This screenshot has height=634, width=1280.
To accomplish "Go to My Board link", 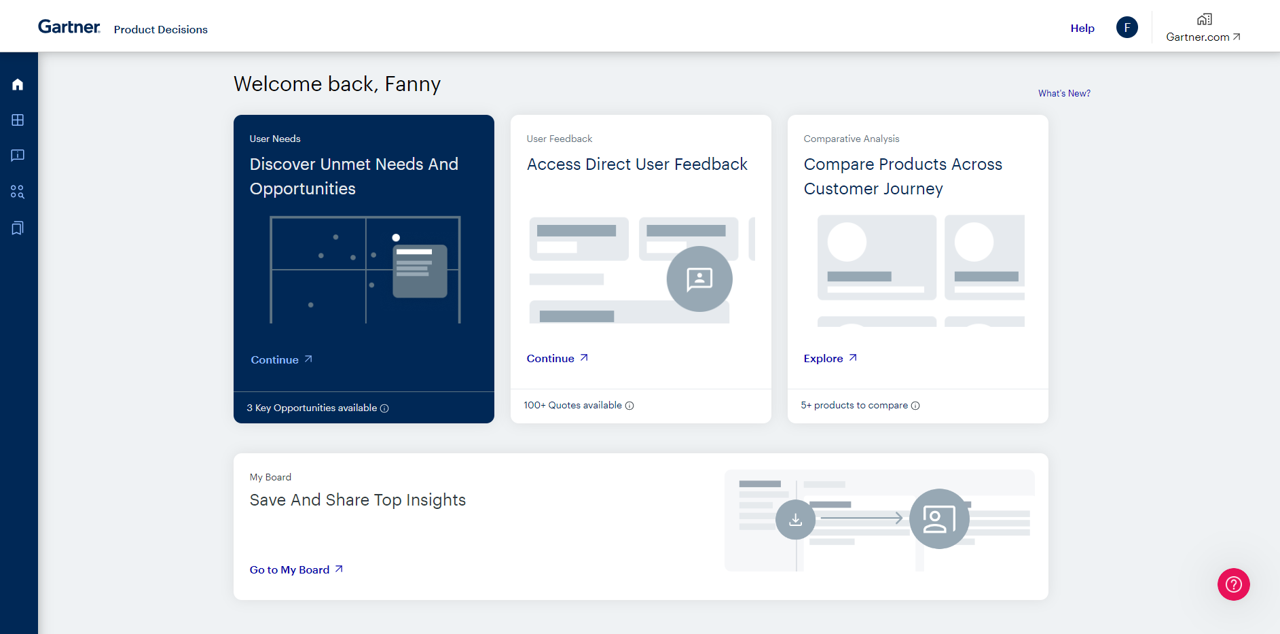I will 296,570.
